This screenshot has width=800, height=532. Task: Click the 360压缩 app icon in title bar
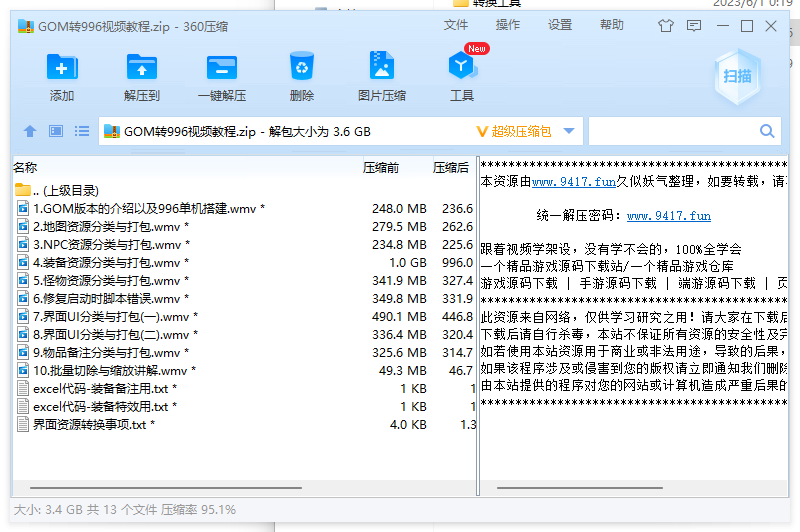tap(26, 26)
